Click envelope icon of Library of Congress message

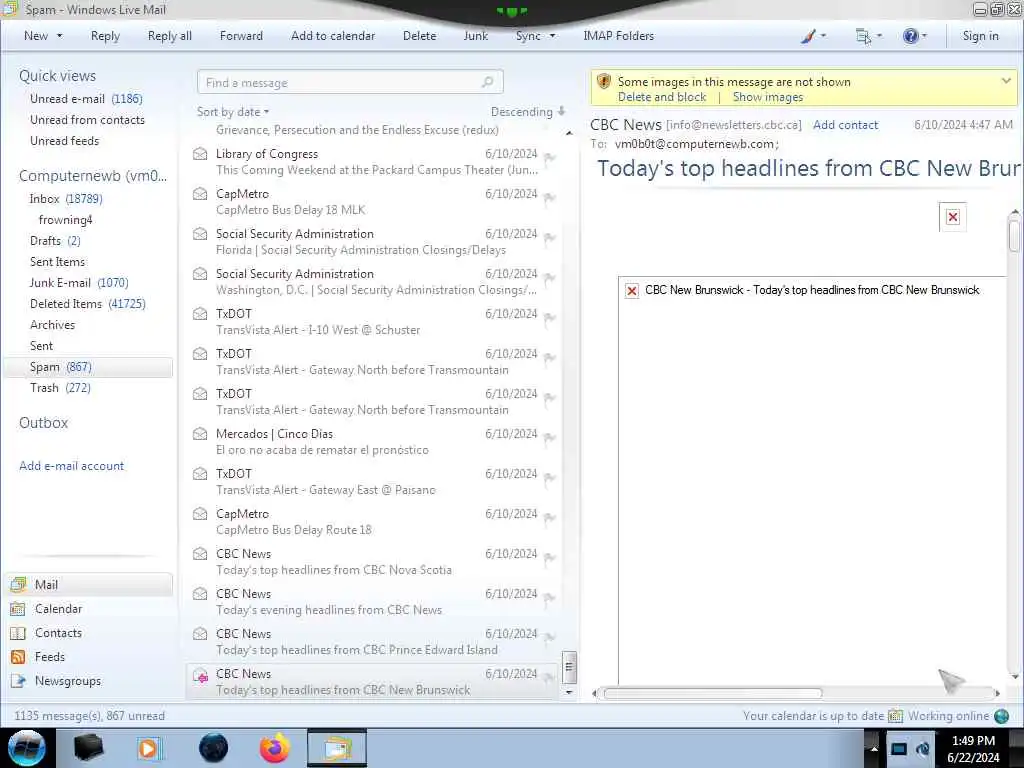[x=200, y=154]
